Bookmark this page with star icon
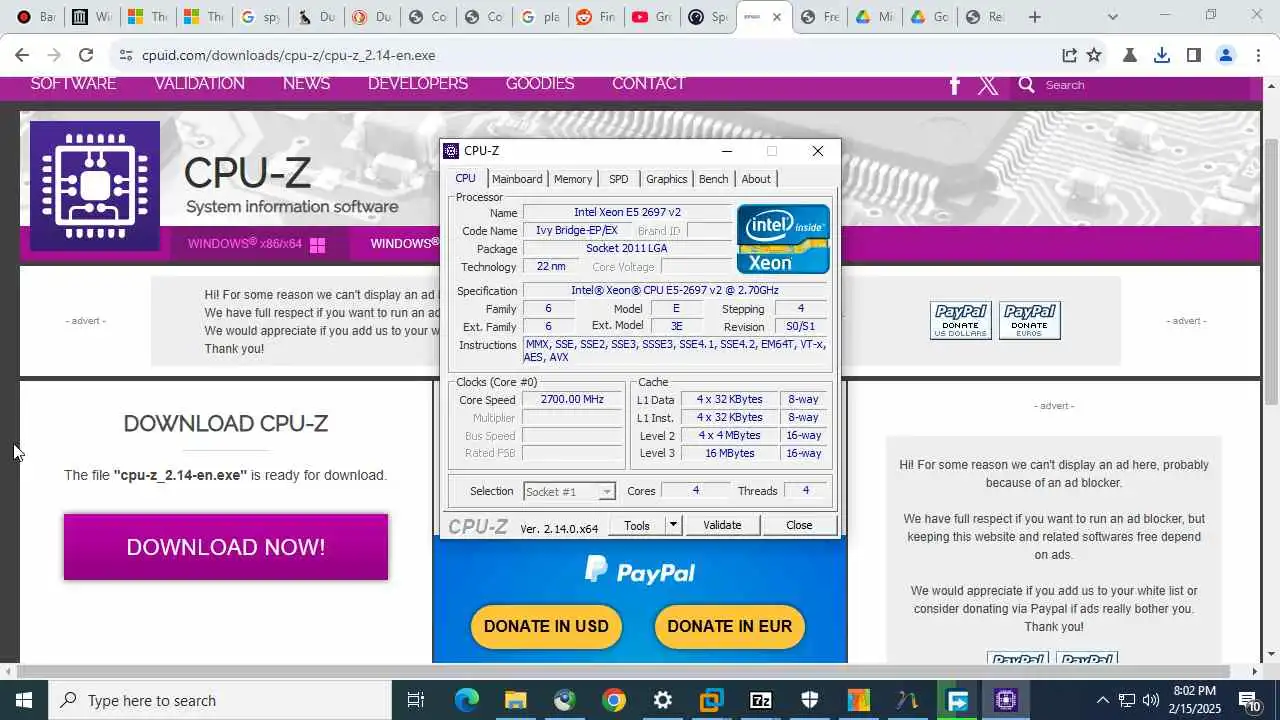 coord(1094,55)
